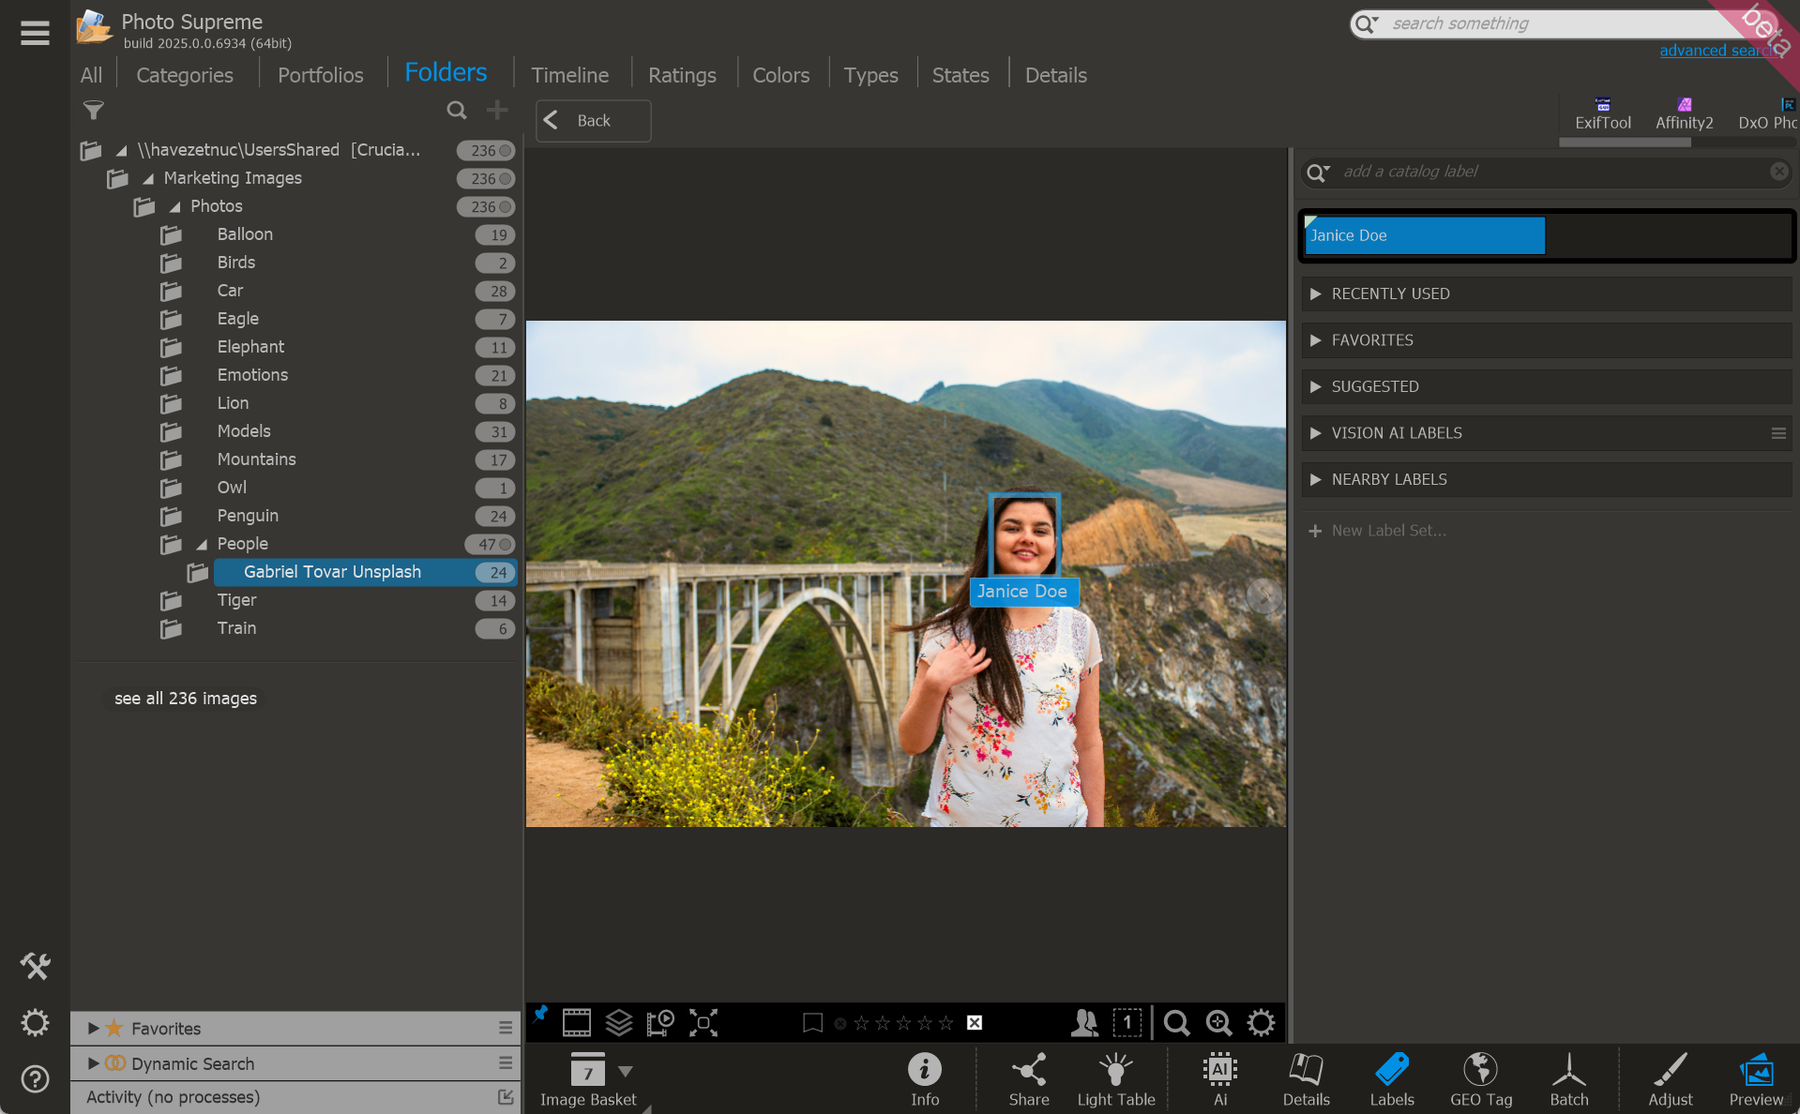Click the Back button
1800x1114 pixels.
(x=593, y=121)
